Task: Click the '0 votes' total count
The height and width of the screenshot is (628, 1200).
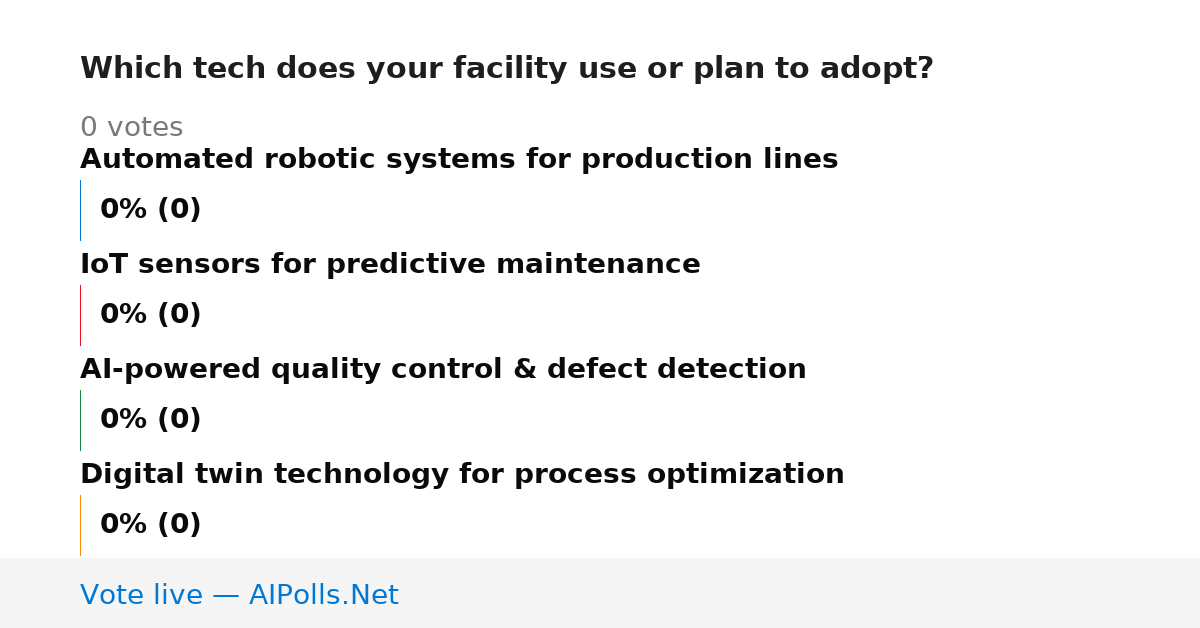Action: (131, 128)
